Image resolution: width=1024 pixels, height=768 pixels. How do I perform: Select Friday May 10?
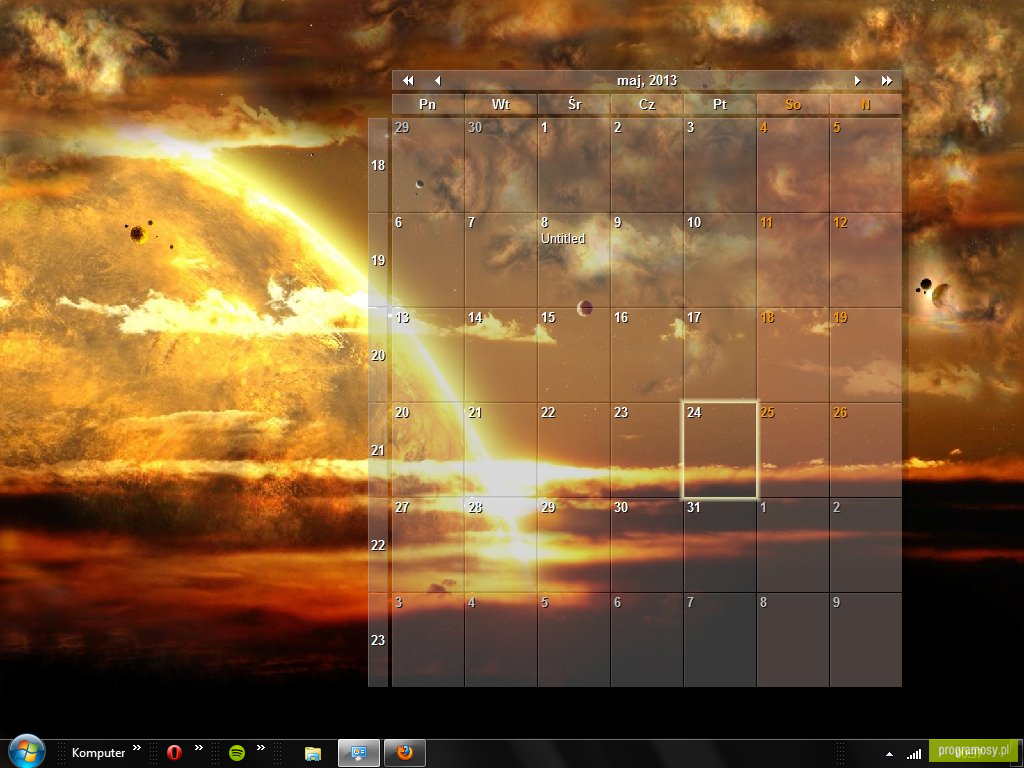720,260
